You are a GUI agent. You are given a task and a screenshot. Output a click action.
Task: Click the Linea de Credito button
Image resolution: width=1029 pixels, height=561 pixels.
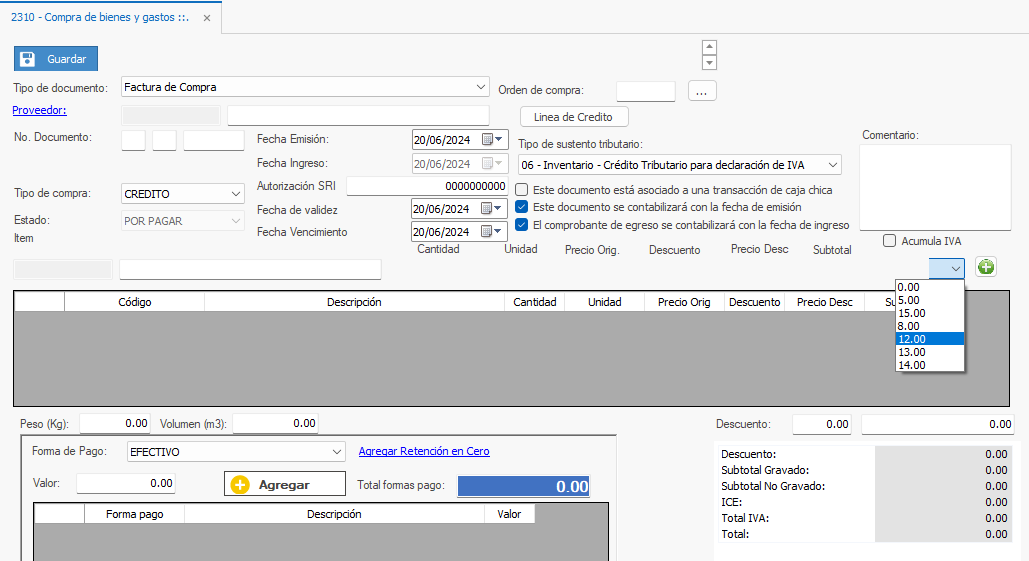coord(574,117)
